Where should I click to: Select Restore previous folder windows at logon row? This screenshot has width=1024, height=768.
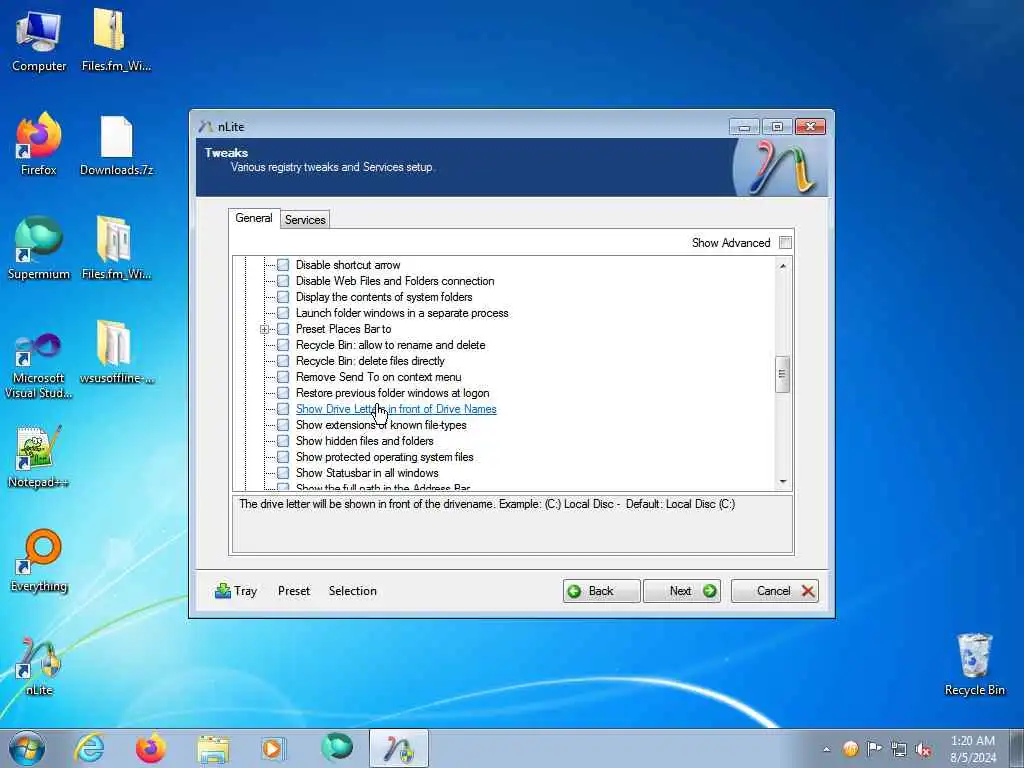392,393
